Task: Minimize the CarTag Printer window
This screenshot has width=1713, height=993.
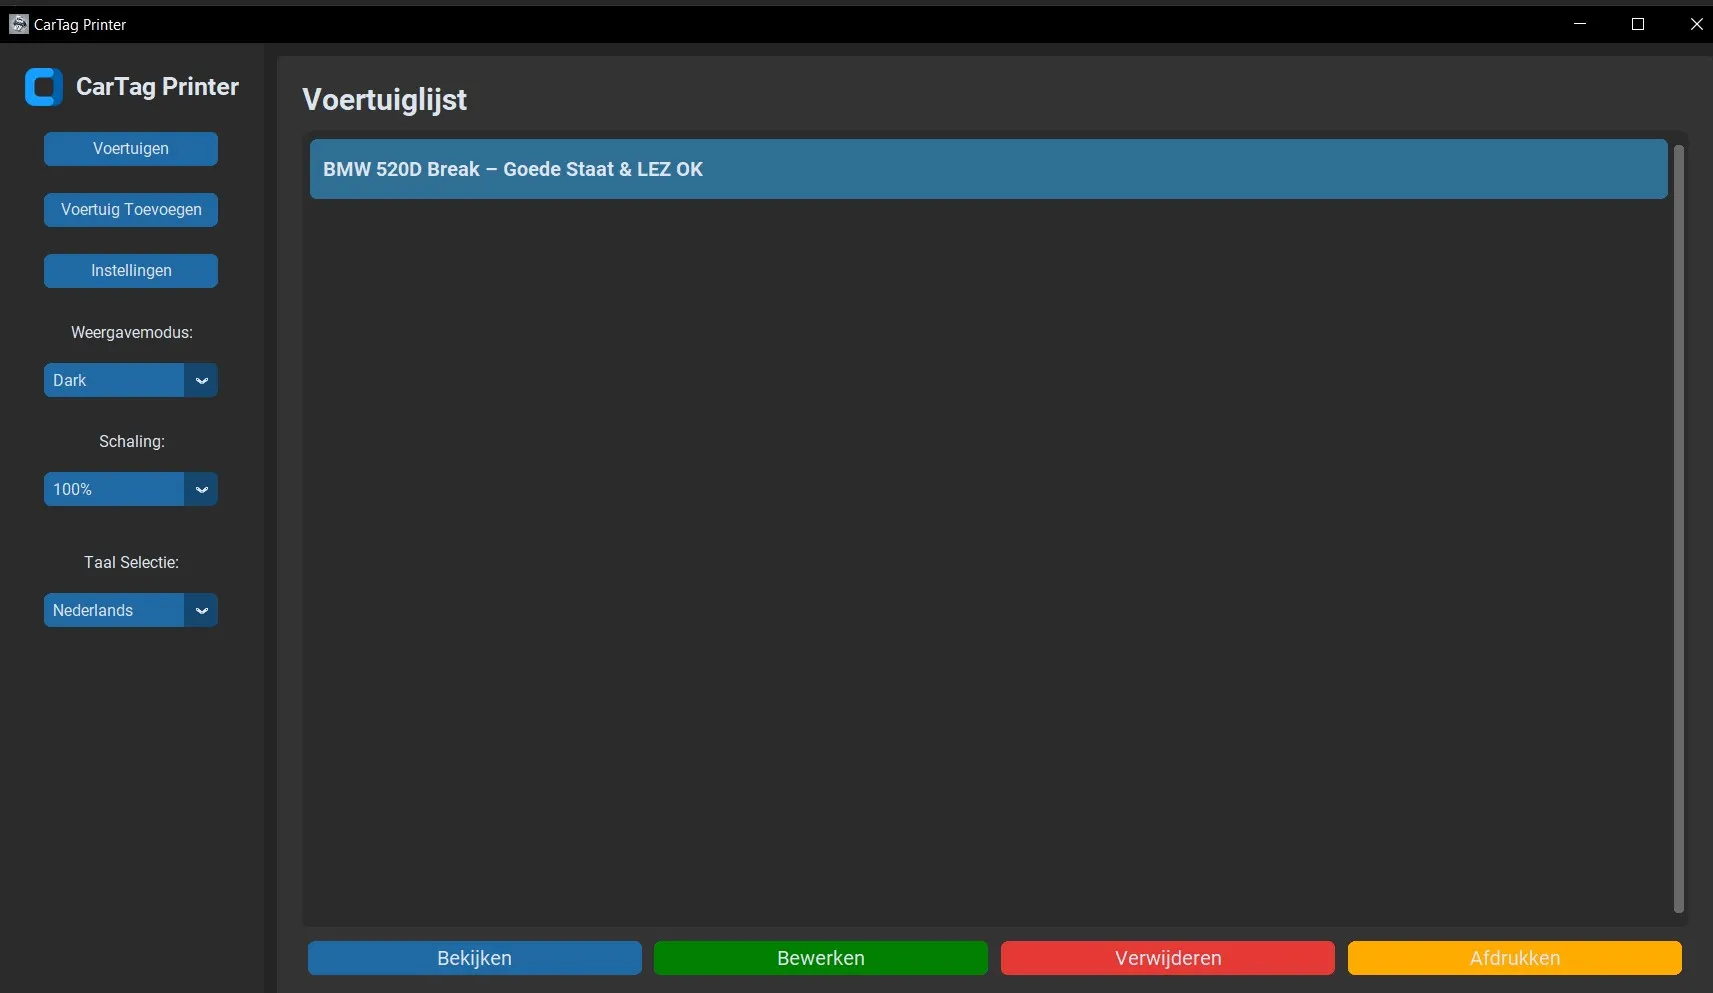Action: pos(1580,24)
